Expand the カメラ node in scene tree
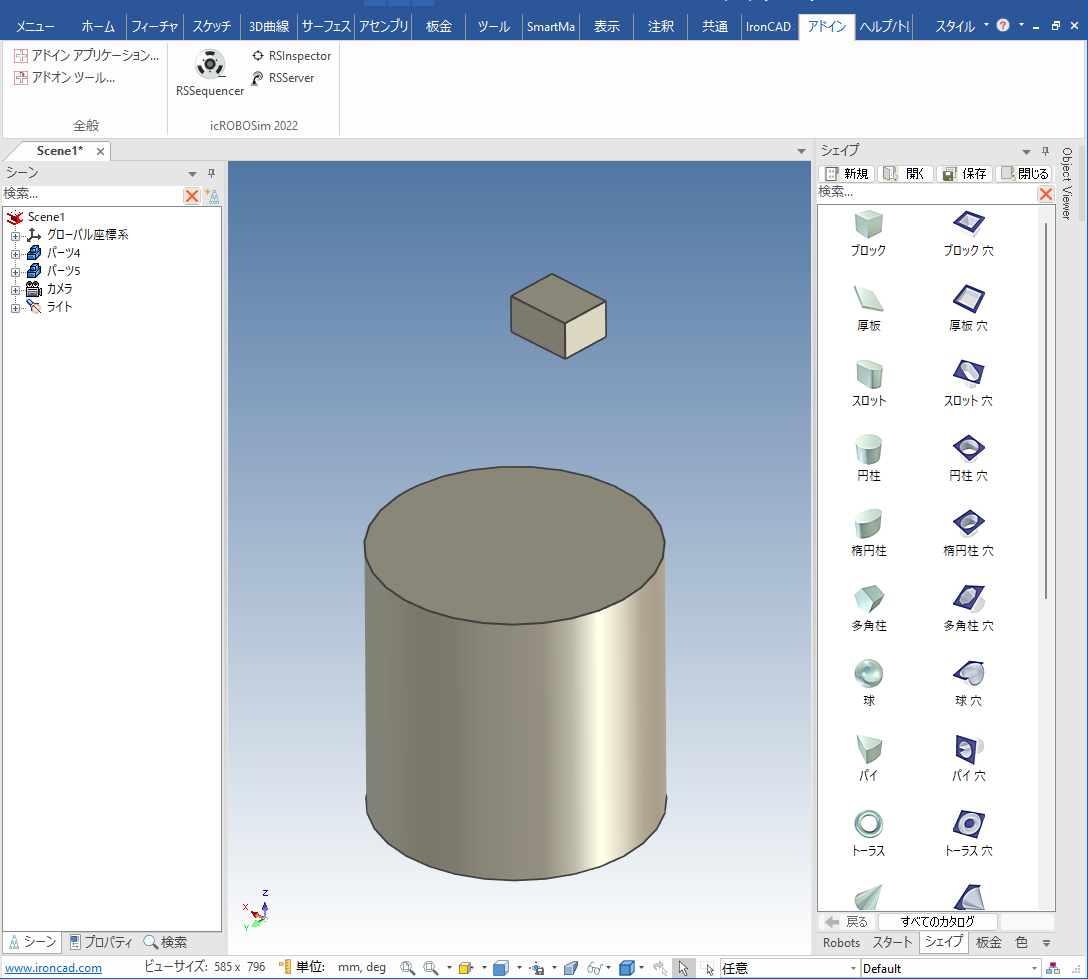1088x979 pixels. click(15, 290)
